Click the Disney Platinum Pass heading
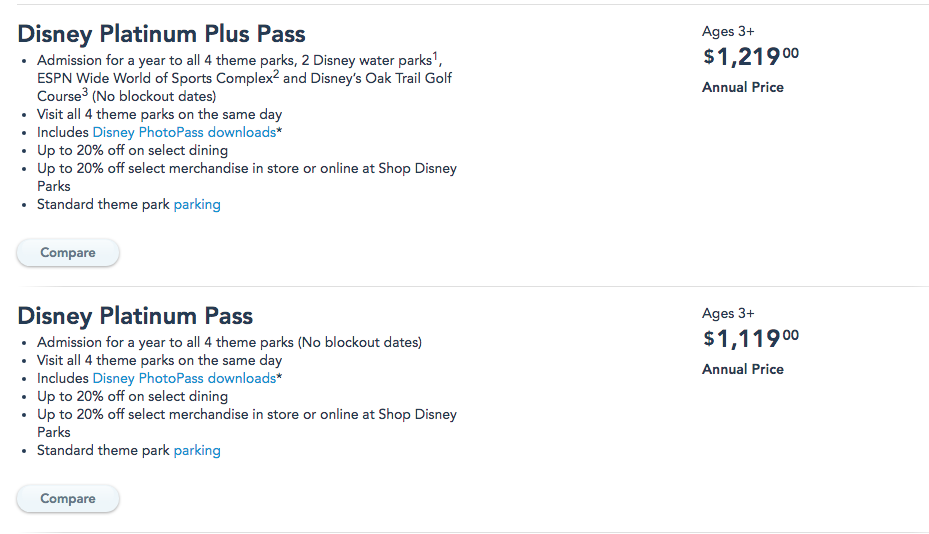Screen dimensions: 929x534 tap(135, 316)
